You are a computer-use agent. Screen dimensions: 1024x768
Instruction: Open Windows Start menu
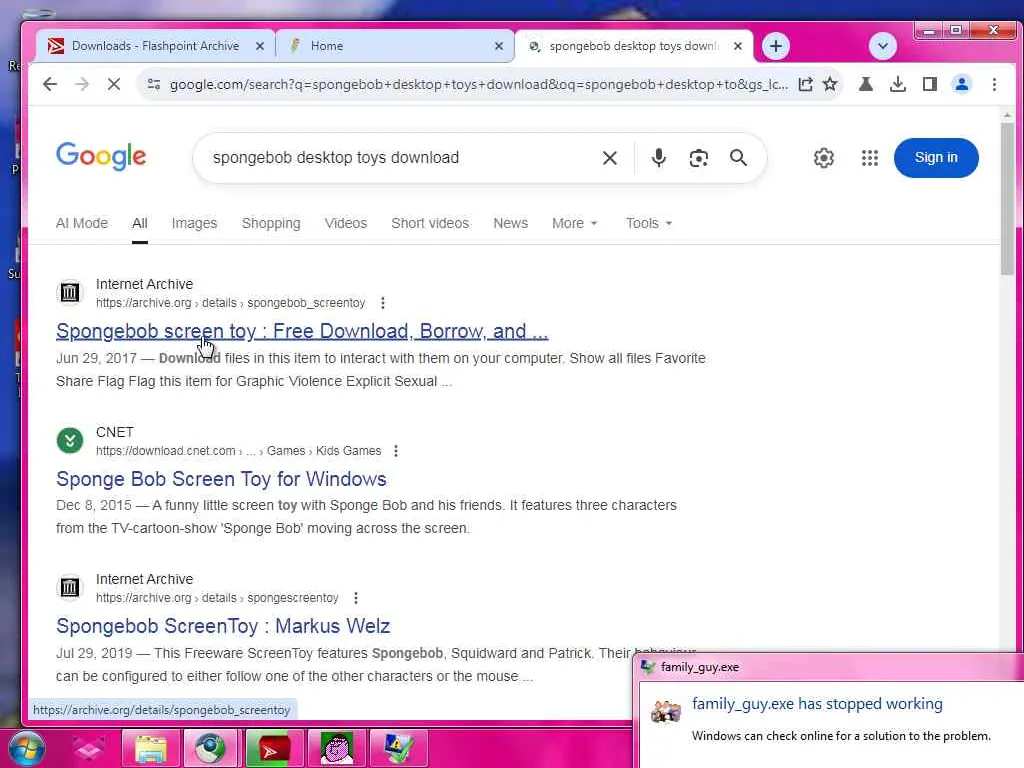pyautogui.click(x=26, y=748)
